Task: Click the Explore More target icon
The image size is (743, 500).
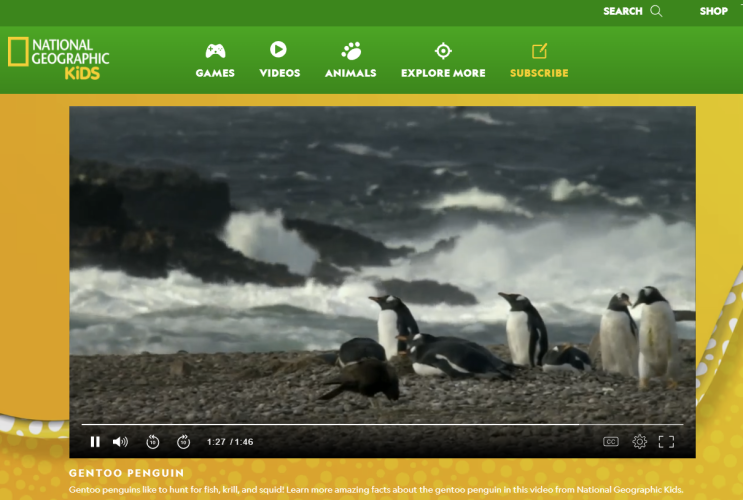Action: (x=443, y=51)
